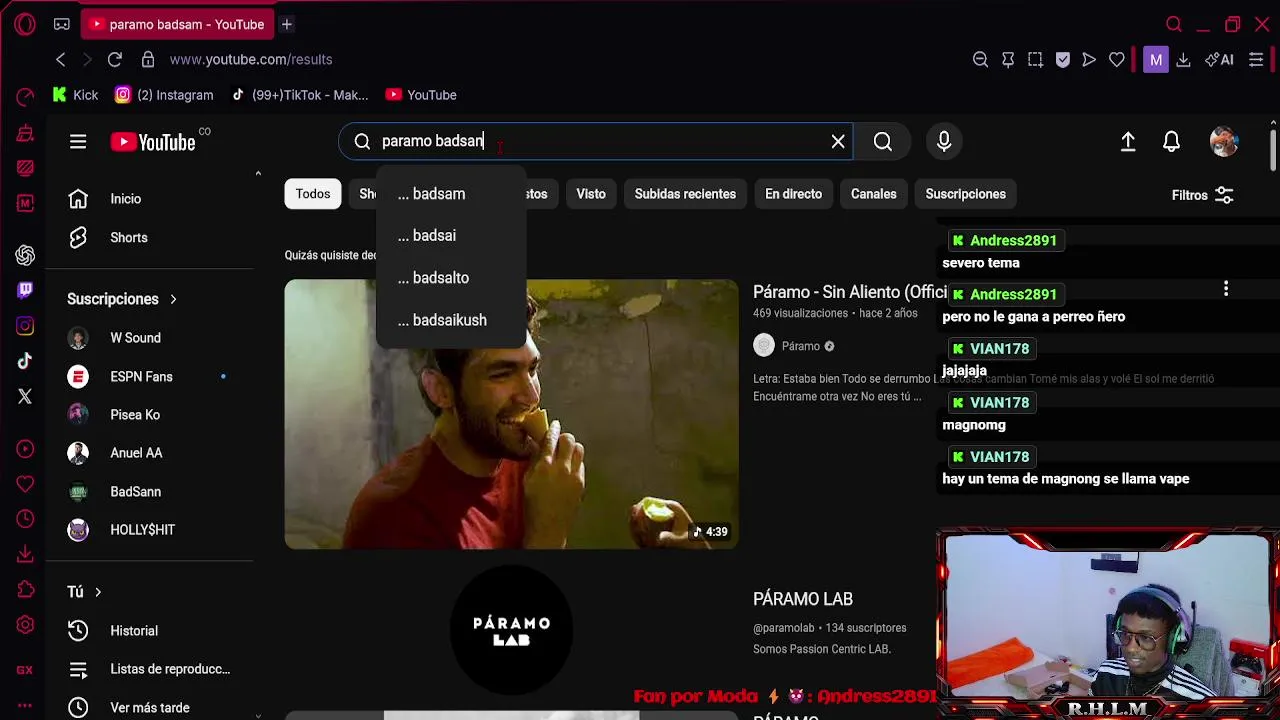Go back to the previous page
Viewport: 1280px width, 720px height.
point(61,60)
